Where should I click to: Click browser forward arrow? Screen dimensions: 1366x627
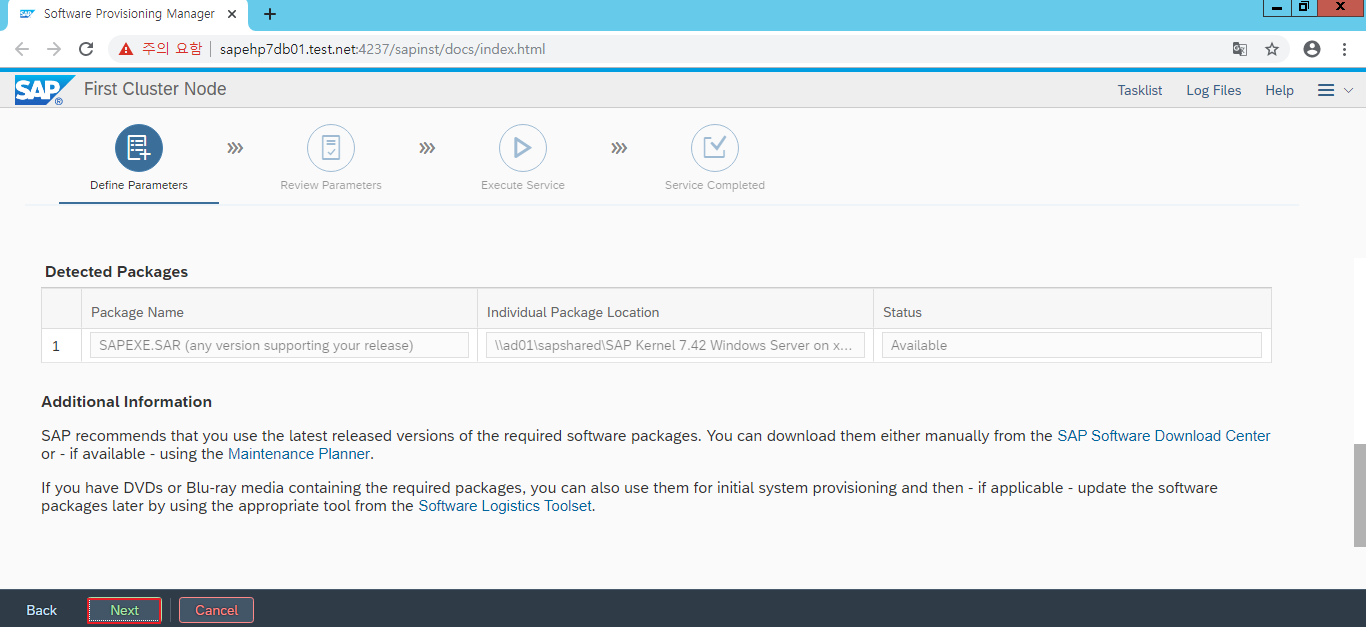coord(54,49)
